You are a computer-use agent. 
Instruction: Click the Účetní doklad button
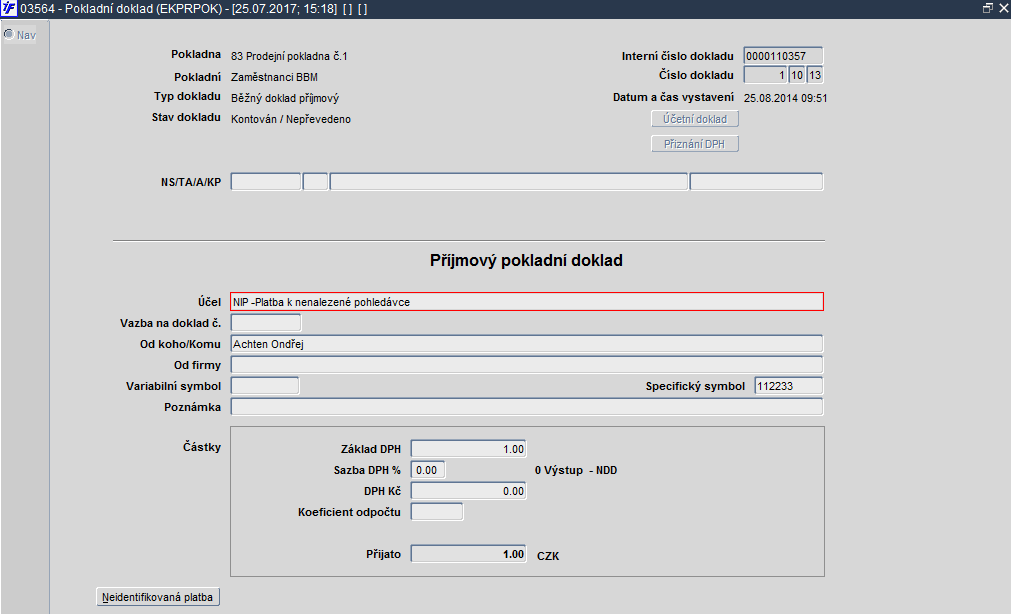coord(695,119)
